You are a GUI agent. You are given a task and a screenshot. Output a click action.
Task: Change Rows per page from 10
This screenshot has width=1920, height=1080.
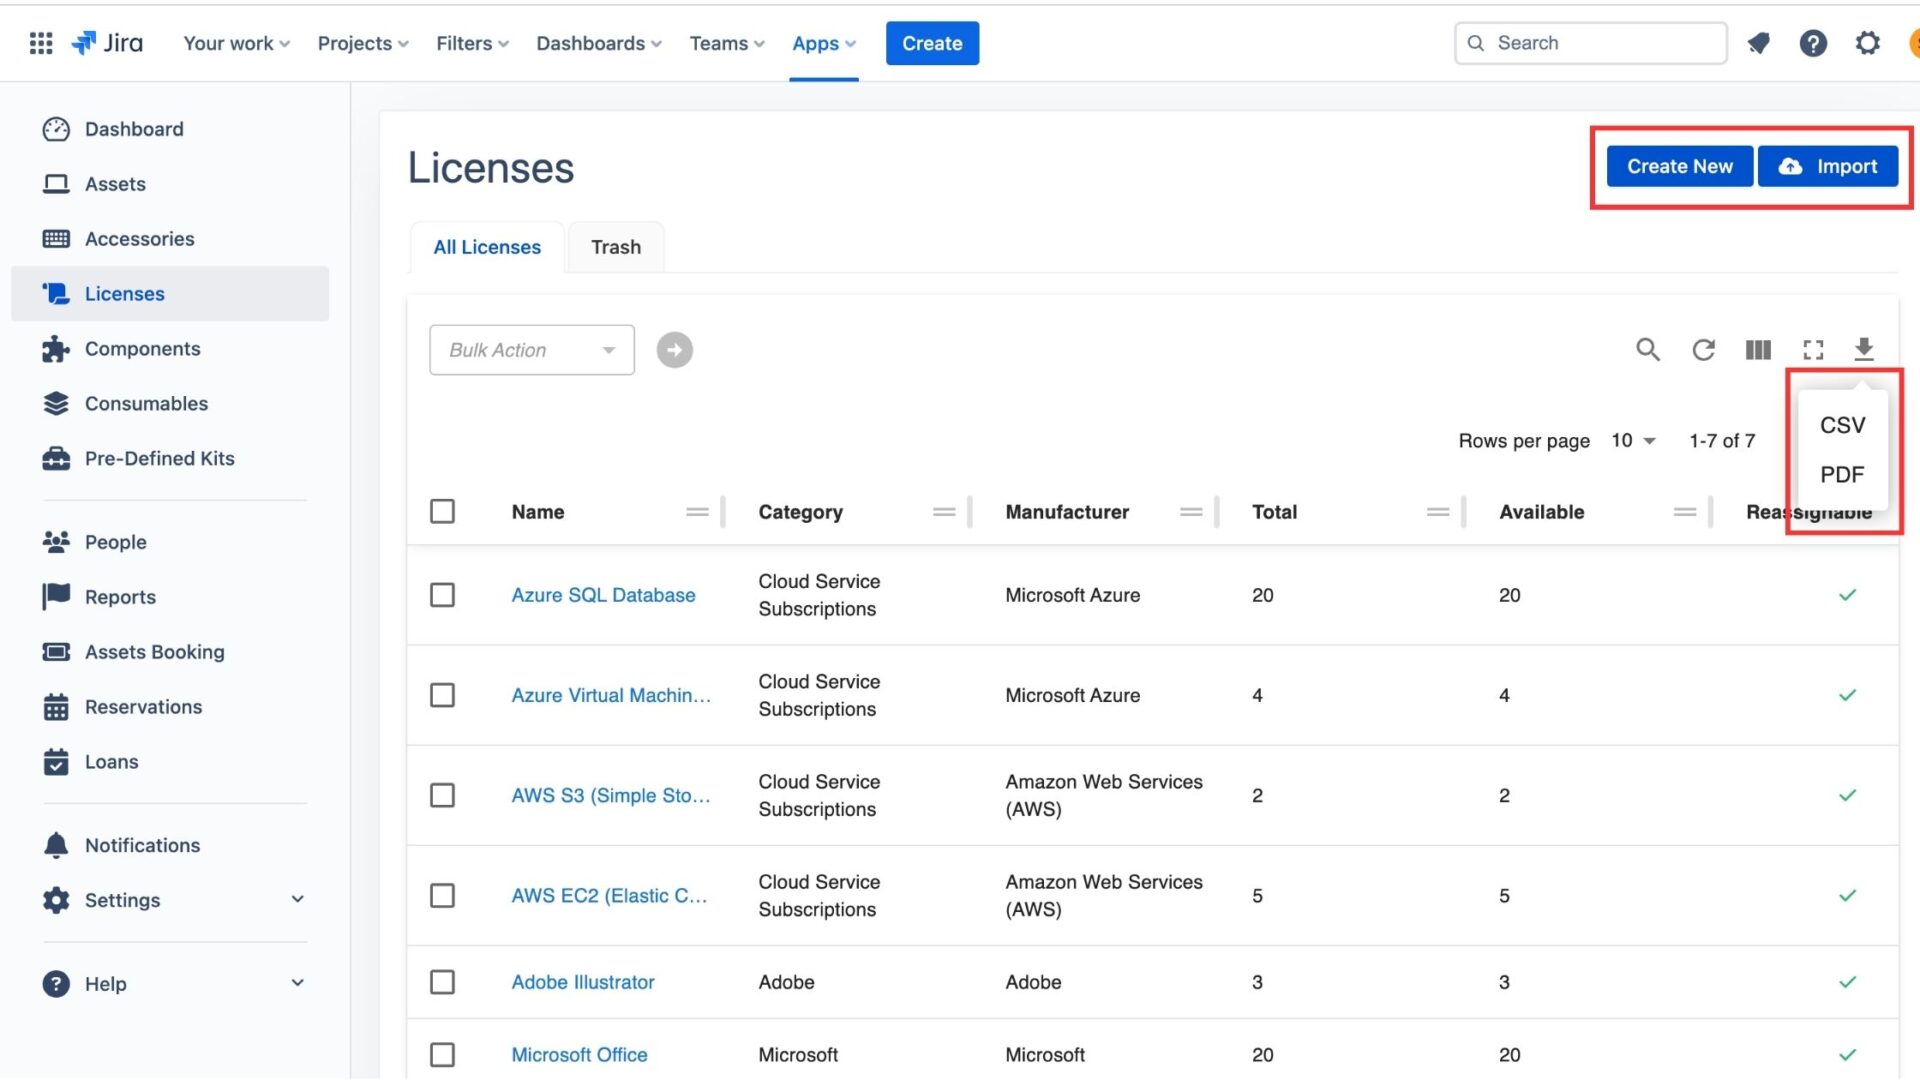[1634, 440]
